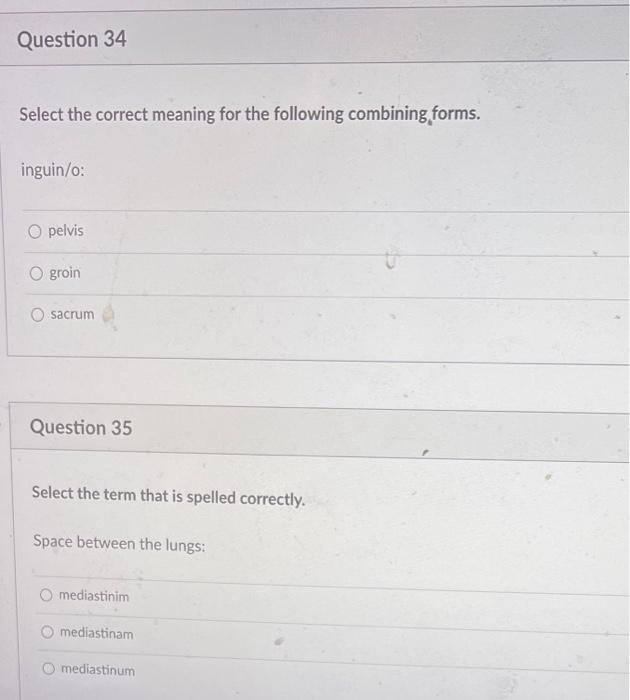Click the Question 34 heading

point(72,39)
